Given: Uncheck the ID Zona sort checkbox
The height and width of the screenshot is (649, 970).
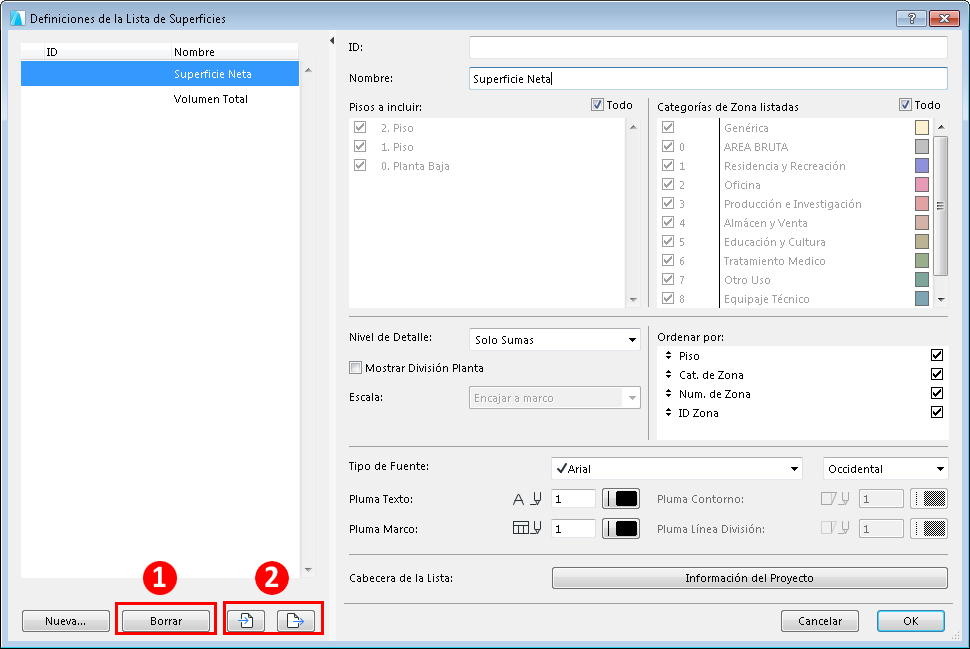Looking at the screenshot, I should [937, 412].
